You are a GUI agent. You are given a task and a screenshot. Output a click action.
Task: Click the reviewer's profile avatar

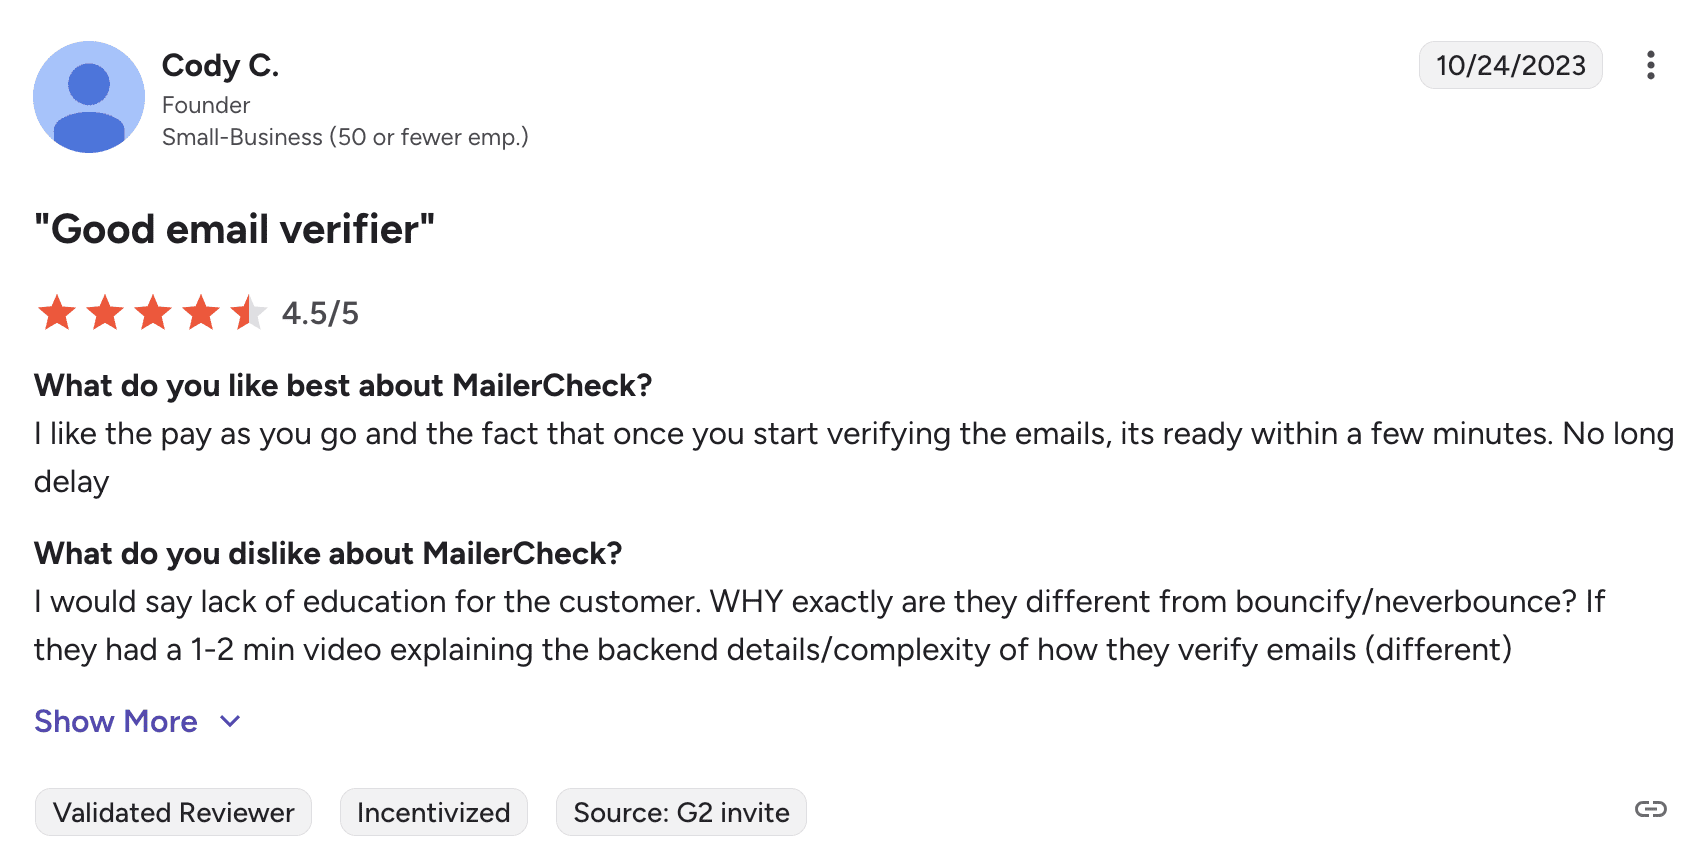[x=89, y=97]
